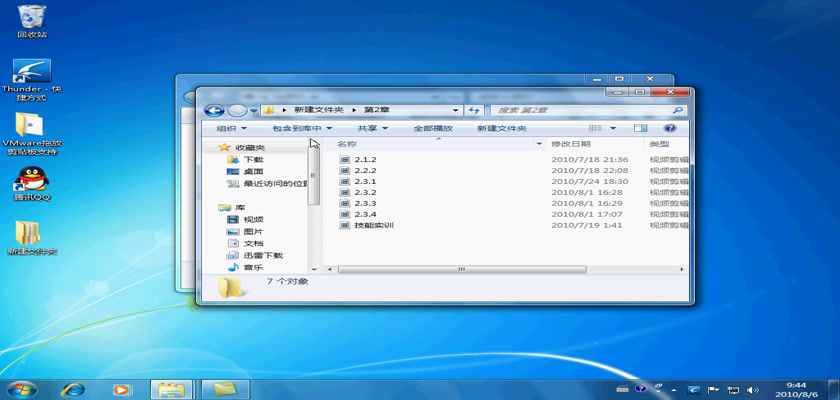This screenshot has width=840, height=400.
Task: Click the 新建文件夹 toolbar button
Action: (501, 128)
